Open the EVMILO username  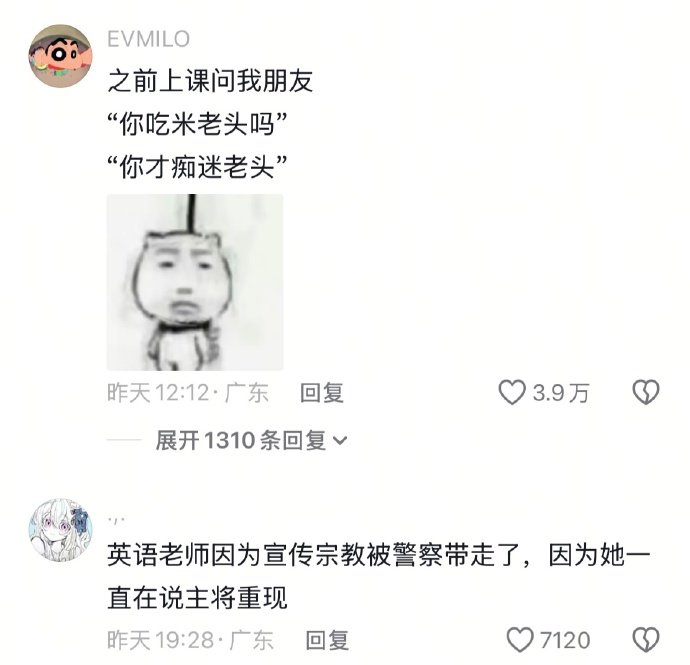pos(149,39)
